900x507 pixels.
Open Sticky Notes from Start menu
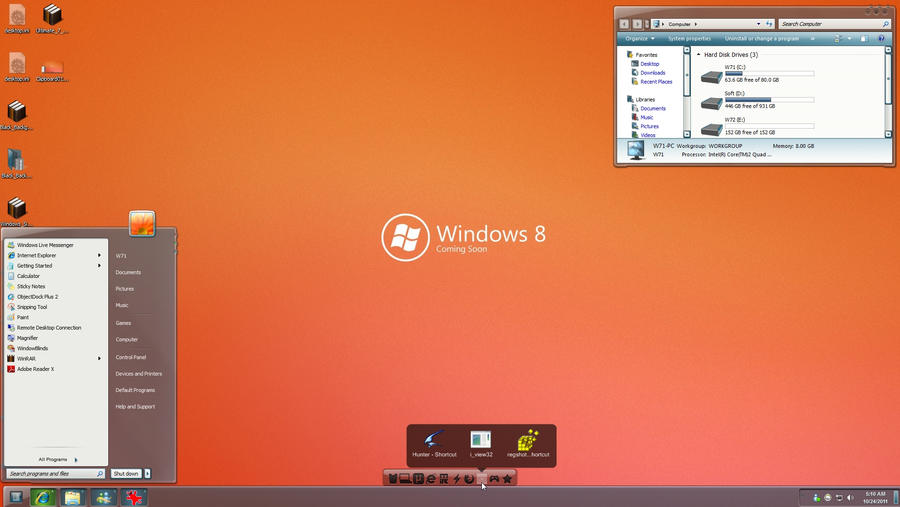tap(56, 287)
